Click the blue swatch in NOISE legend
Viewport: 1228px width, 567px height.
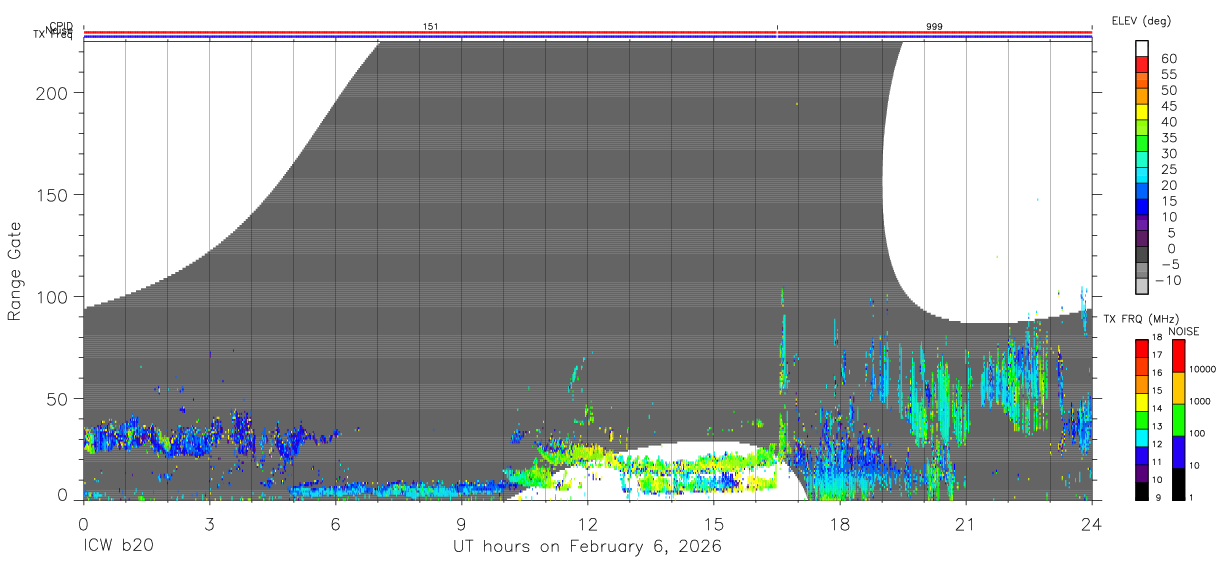1178,450
